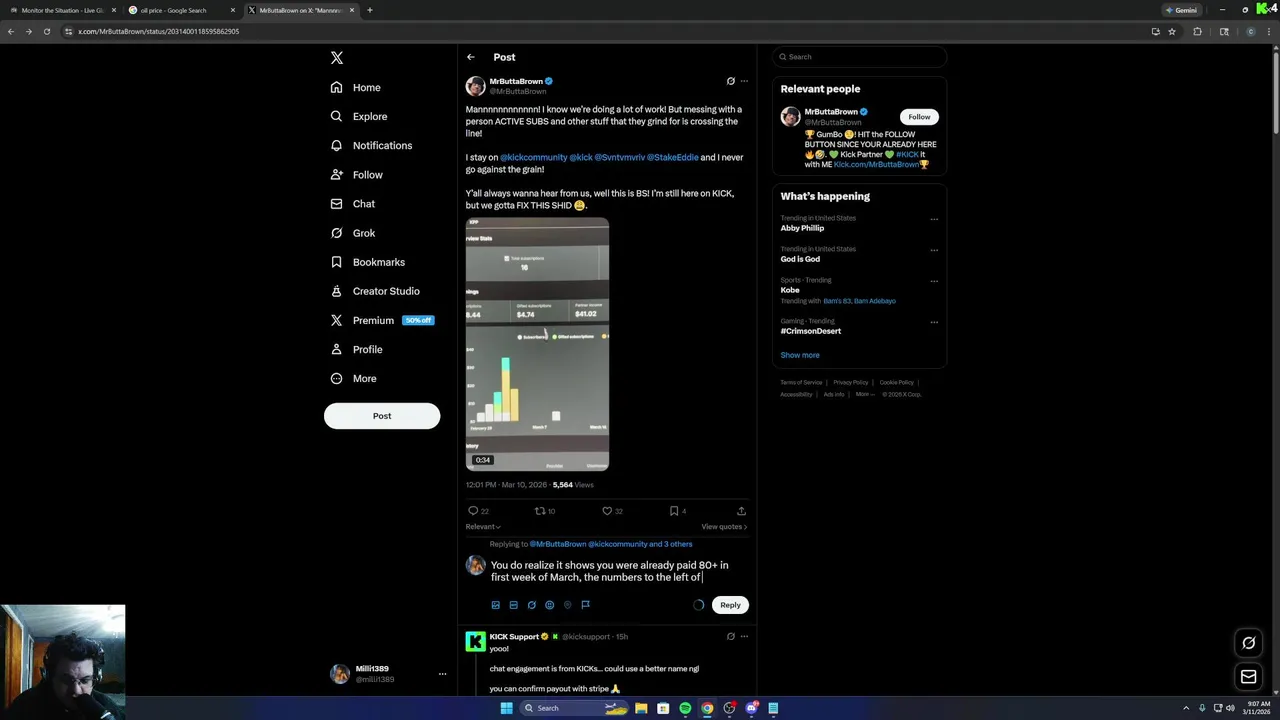Click Grok icon on KICK Support reply
The width and height of the screenshot is (1280, 720).
pyautogui.click(x=730, y=636)
